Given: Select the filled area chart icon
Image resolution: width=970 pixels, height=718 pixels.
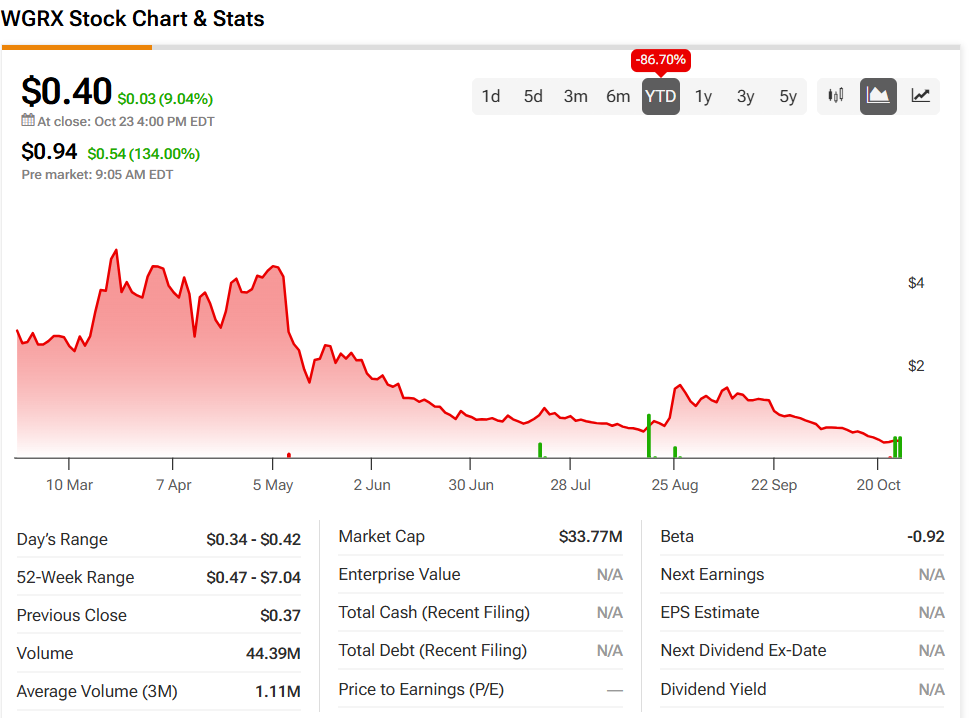Looking at the screenshot, I should tap(878, 96).
